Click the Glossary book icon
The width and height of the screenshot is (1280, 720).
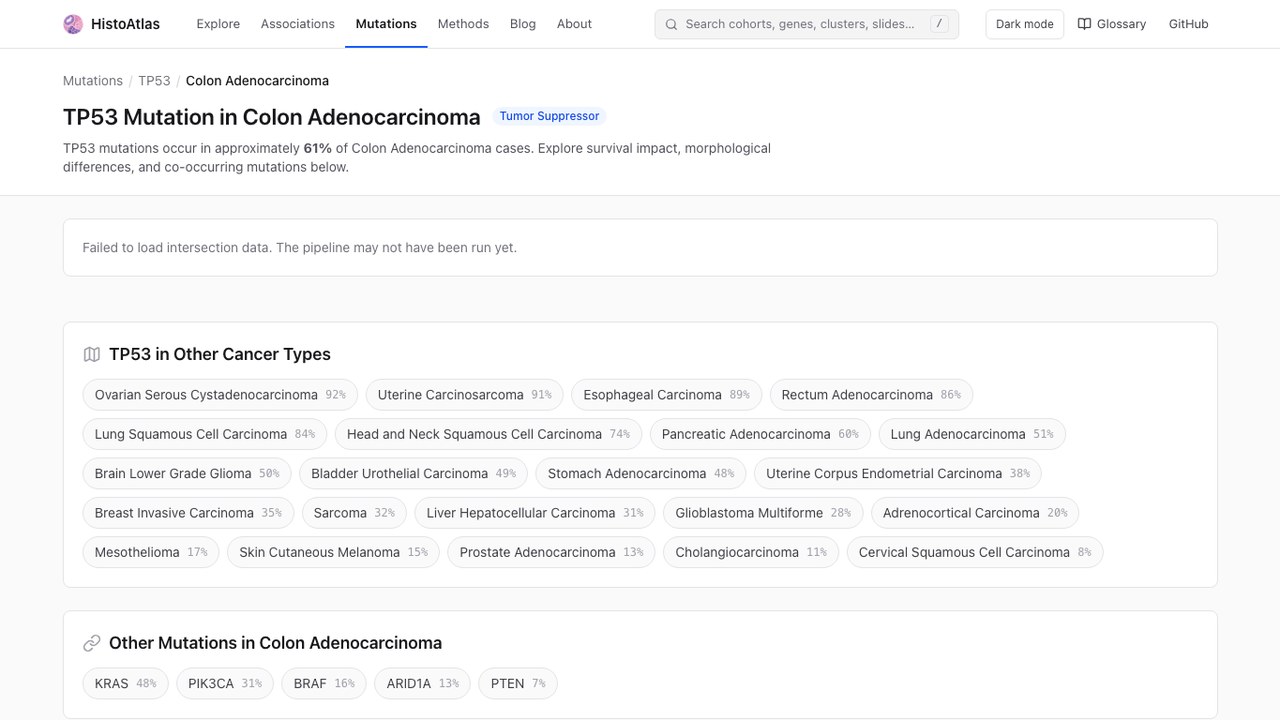click(1084, 24)
